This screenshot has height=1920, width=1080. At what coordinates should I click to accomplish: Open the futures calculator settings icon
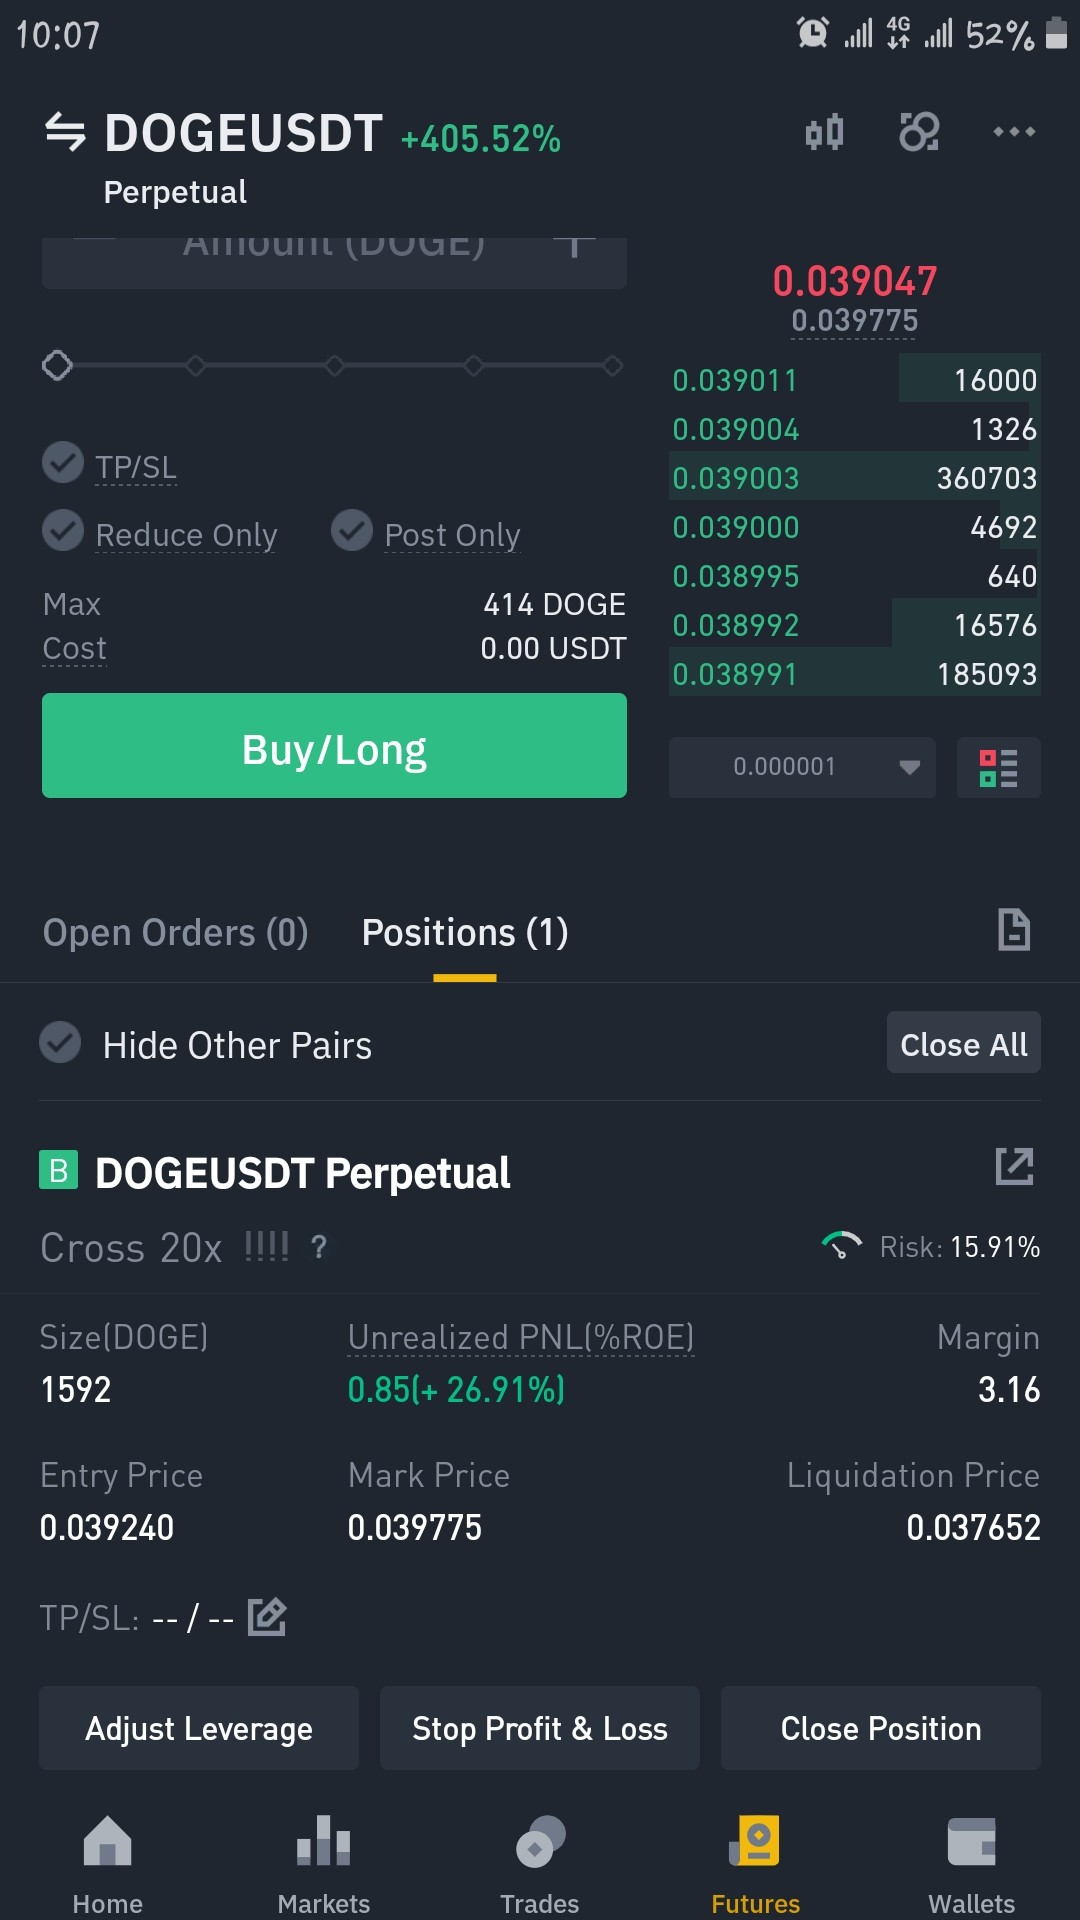pyautogui.click(x=919, y=132)
